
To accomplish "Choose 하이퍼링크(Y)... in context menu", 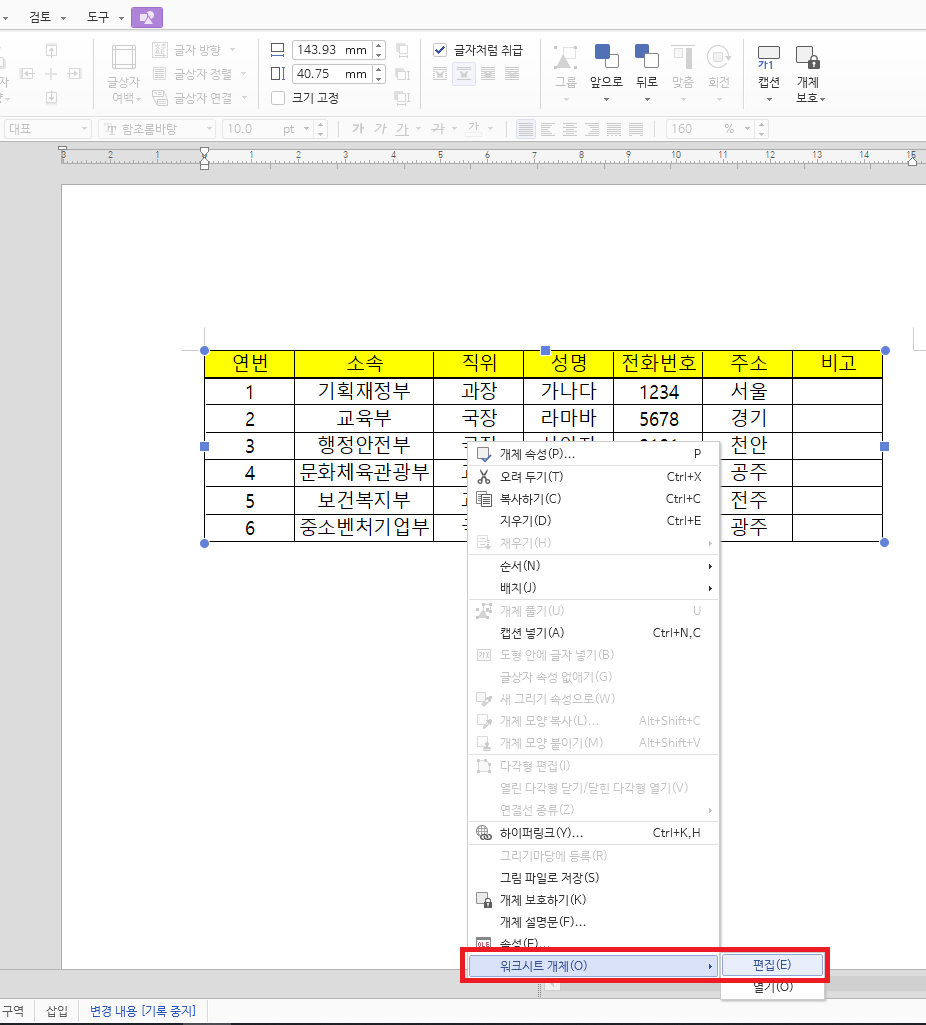I will tap(593, 833).
